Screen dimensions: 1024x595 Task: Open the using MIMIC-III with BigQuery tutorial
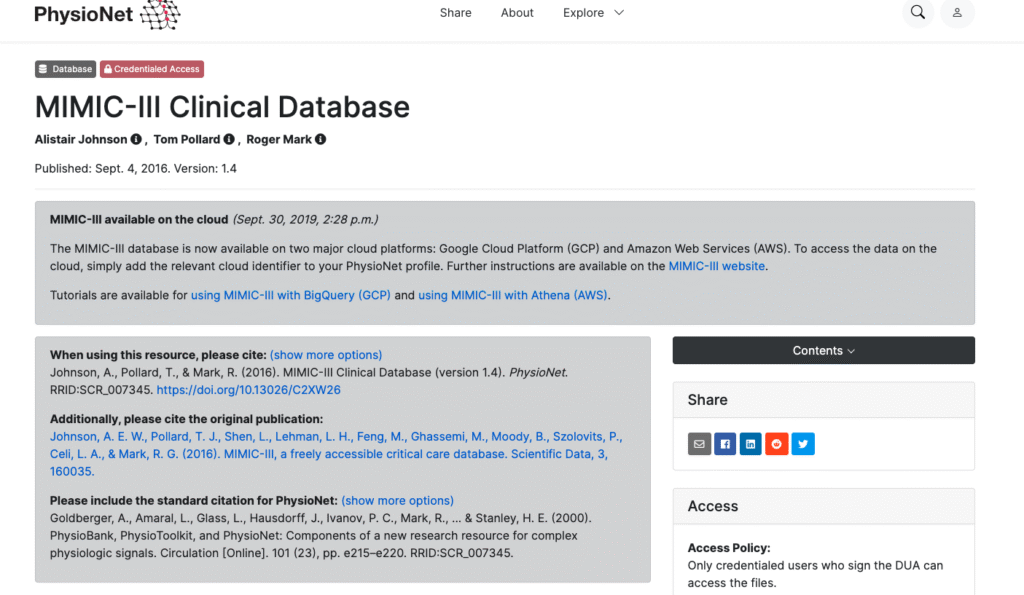[x=290, y=296]
